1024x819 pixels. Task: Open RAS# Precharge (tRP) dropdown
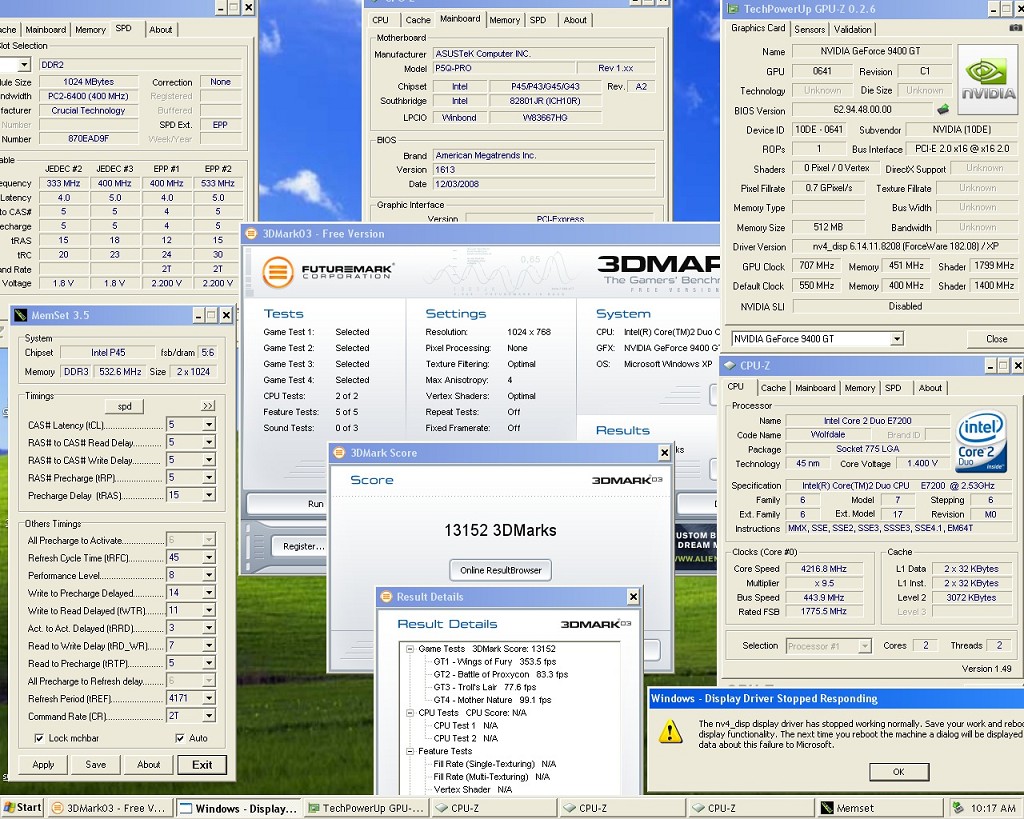[208, 478]
